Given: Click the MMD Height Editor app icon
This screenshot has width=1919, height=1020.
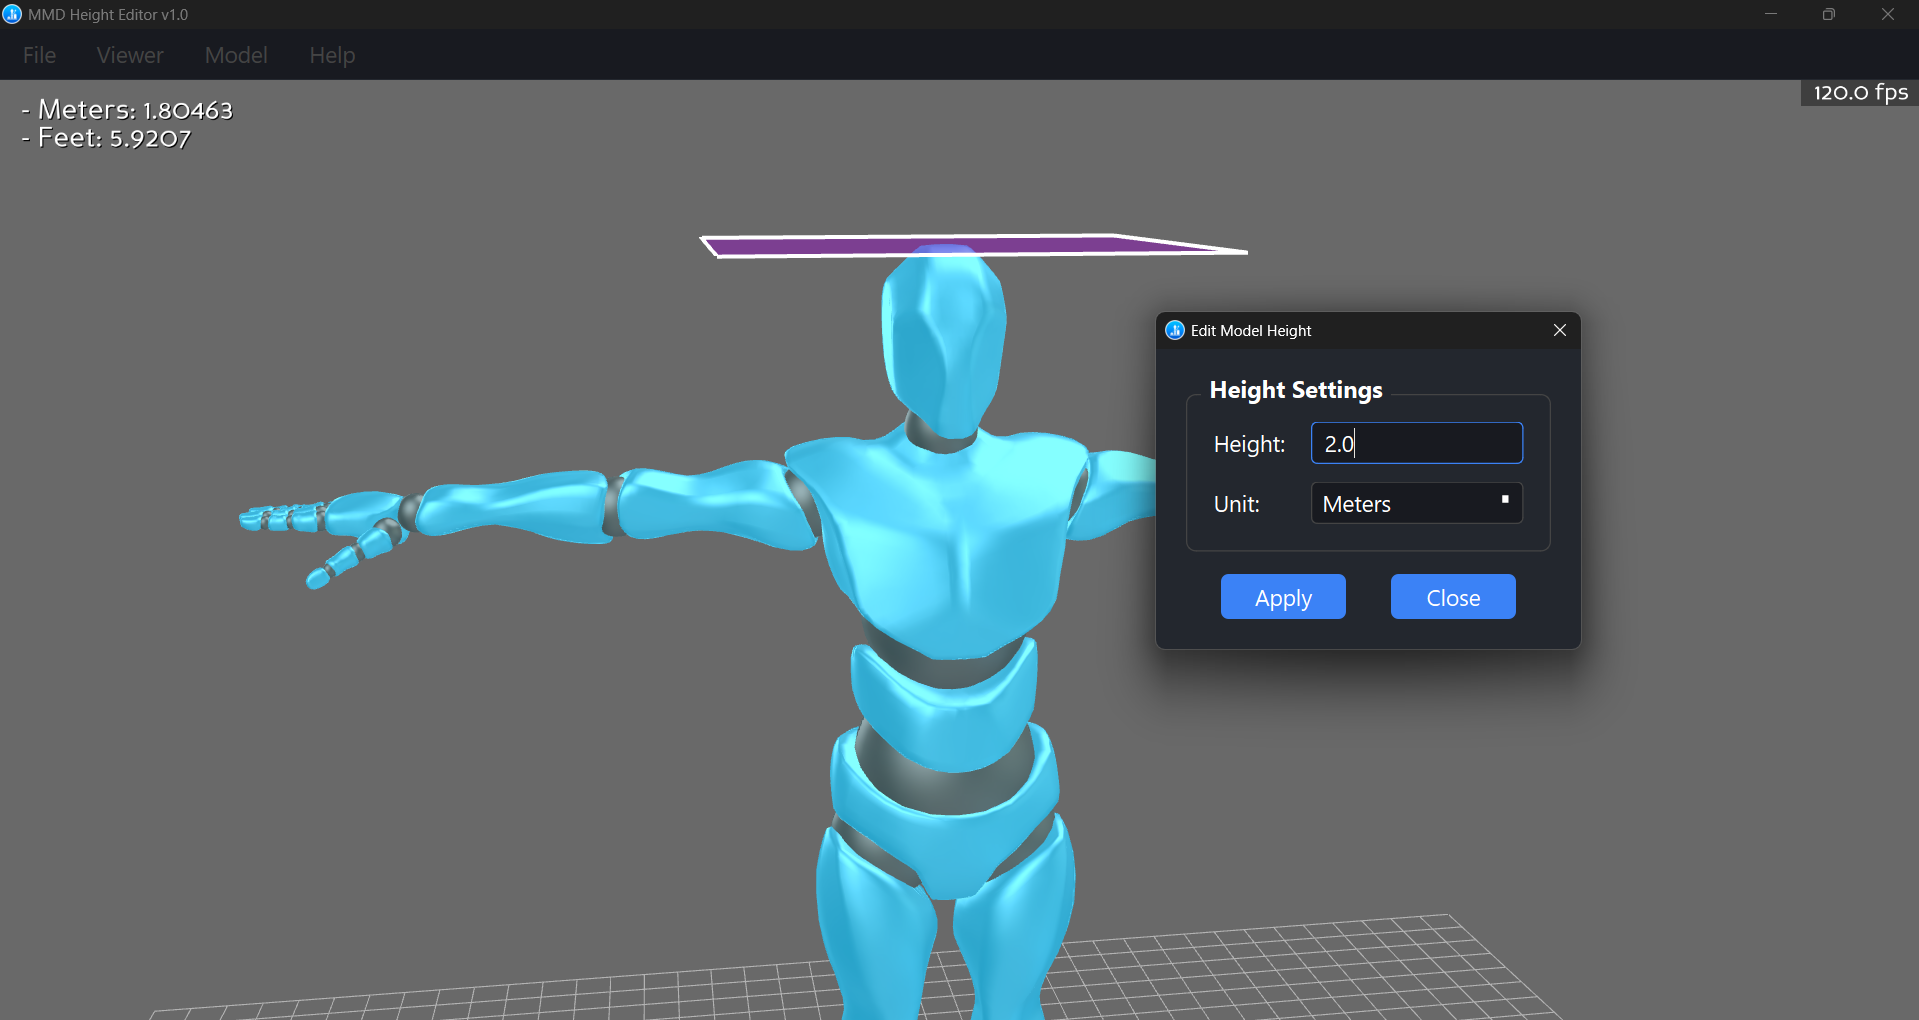Looking at the screenshot, I should coord(12,14).
